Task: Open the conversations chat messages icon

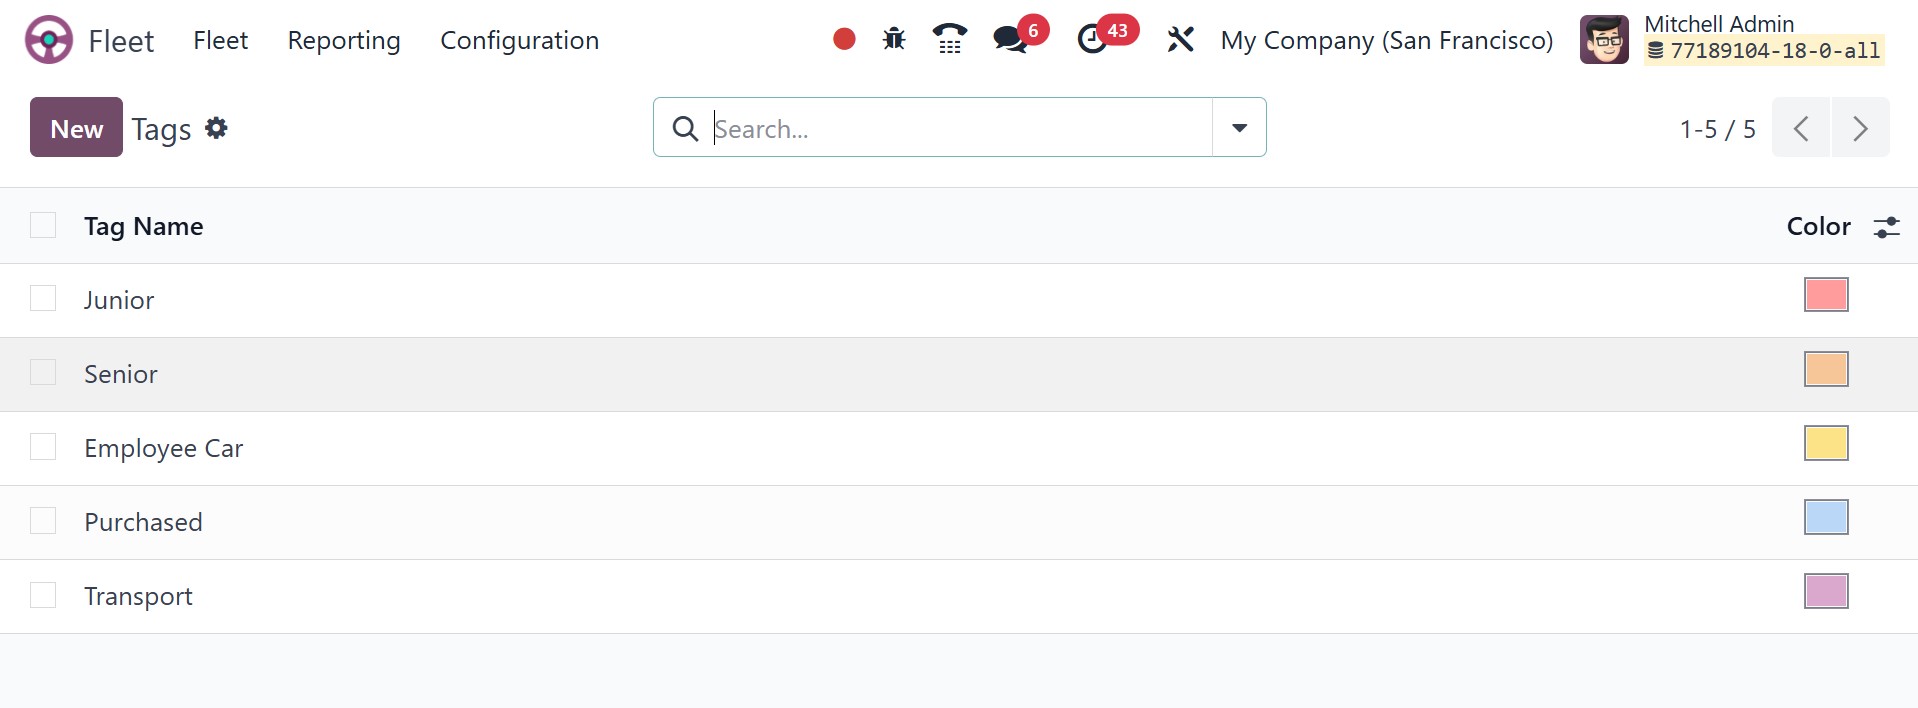Action: pos(1011,40)
